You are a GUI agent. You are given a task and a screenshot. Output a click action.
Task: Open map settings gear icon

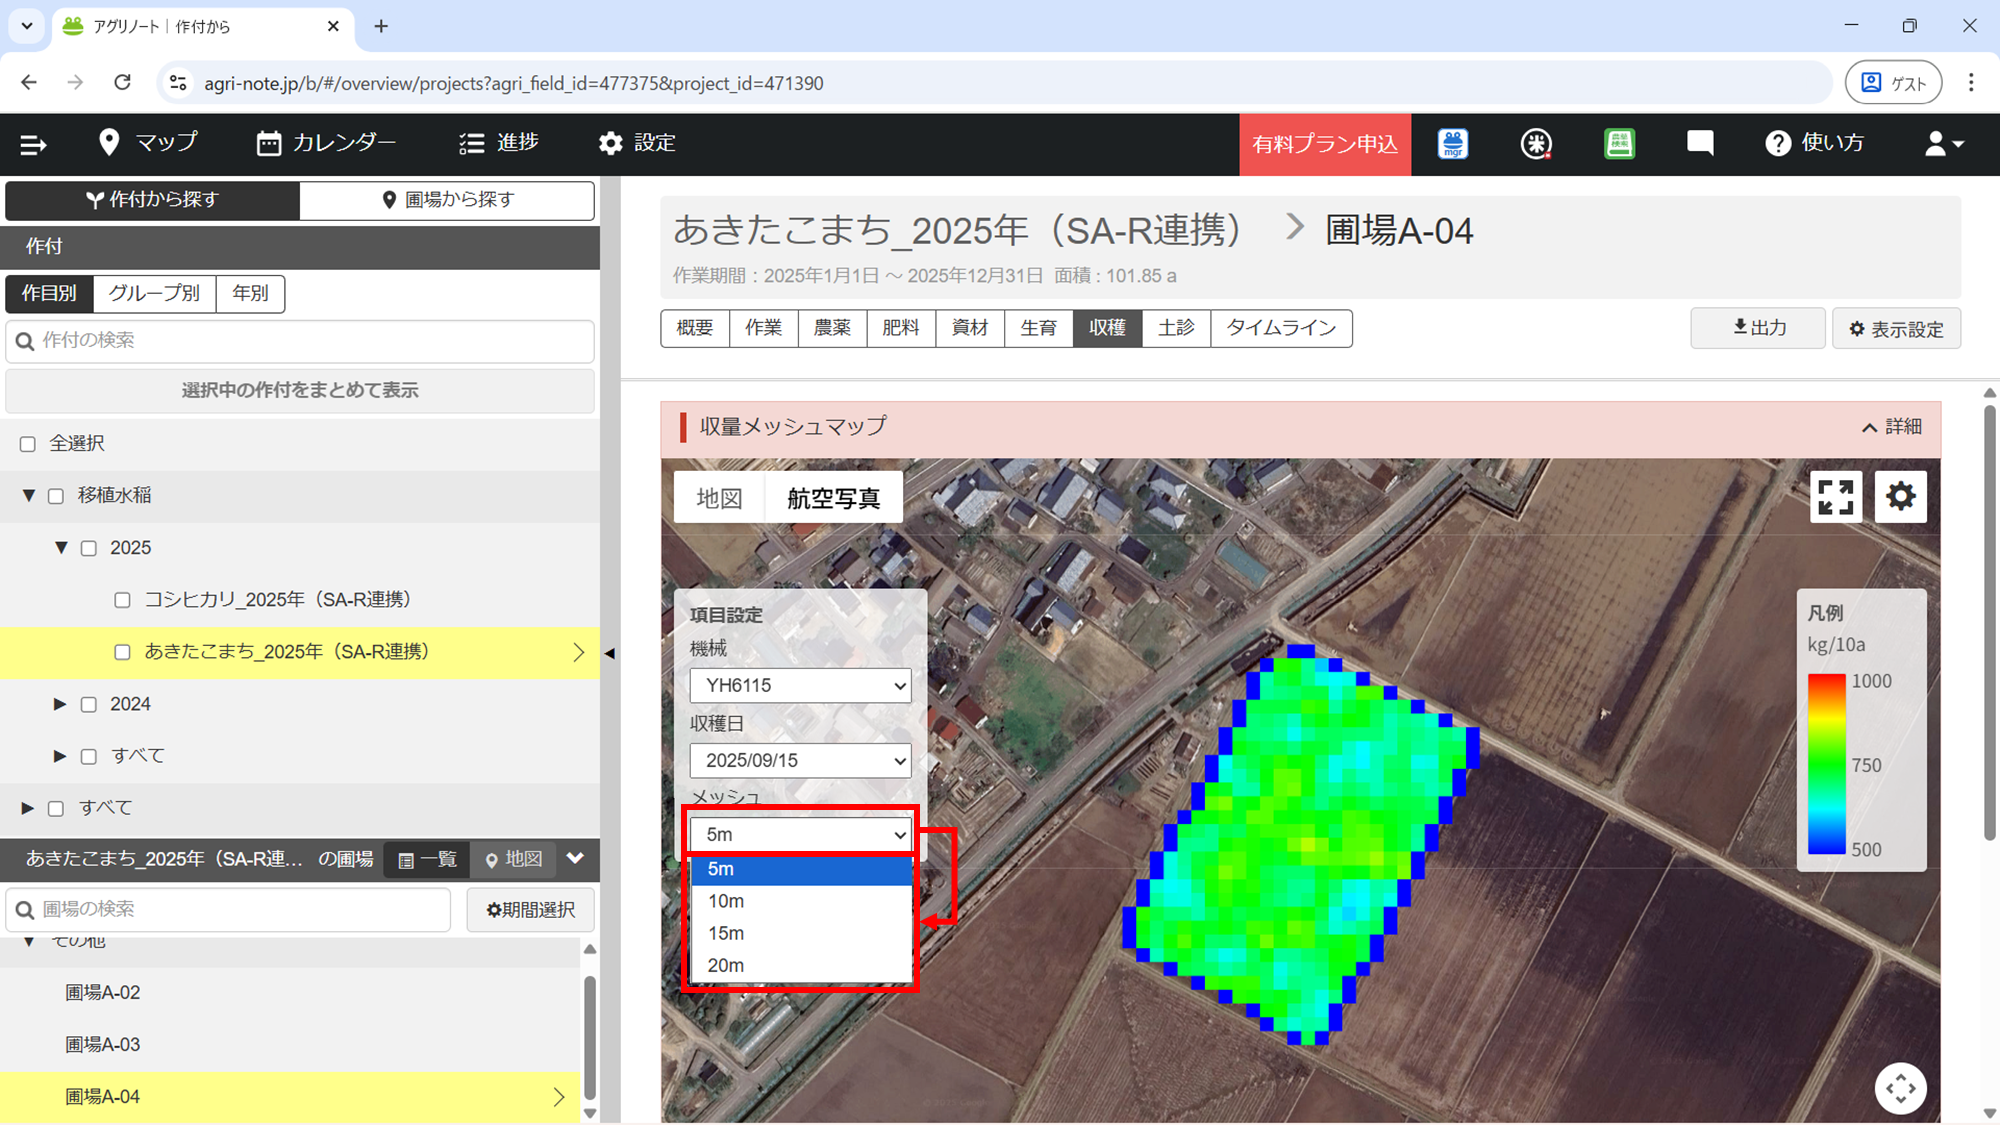(1900, 497)
